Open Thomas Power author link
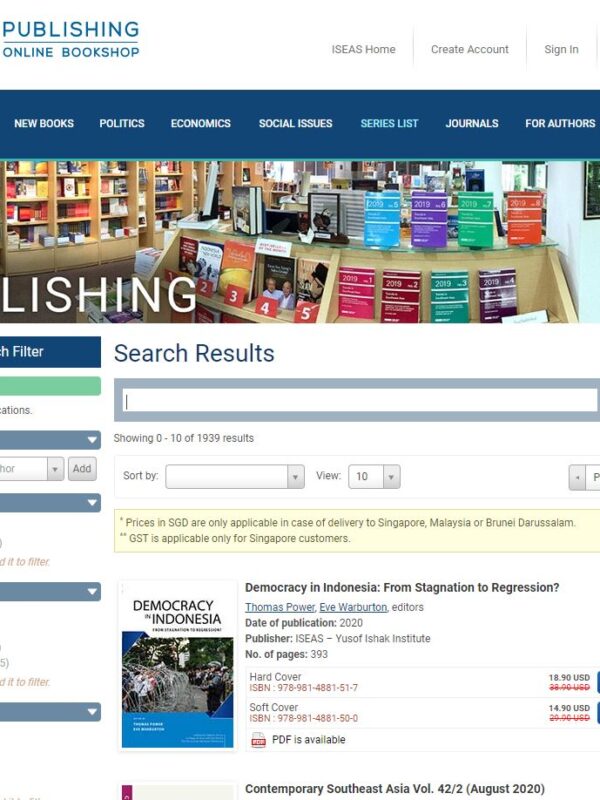This screenshot has width=600, height=800. pyautogui.click(x=280, y=607)
